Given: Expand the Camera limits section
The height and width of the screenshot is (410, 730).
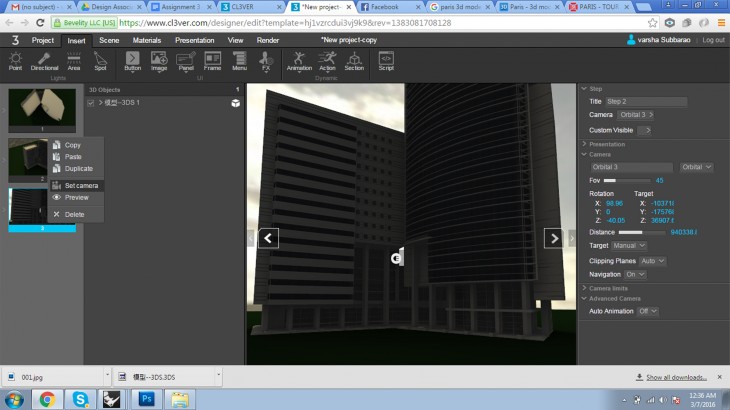Looking at the screenshot, I should coord(614,288).
